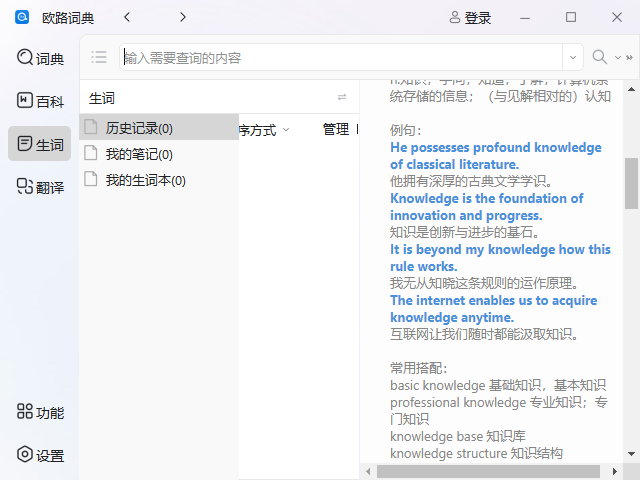
Task: Maximize the 欧路词典 window
Action: coord(571,17)
